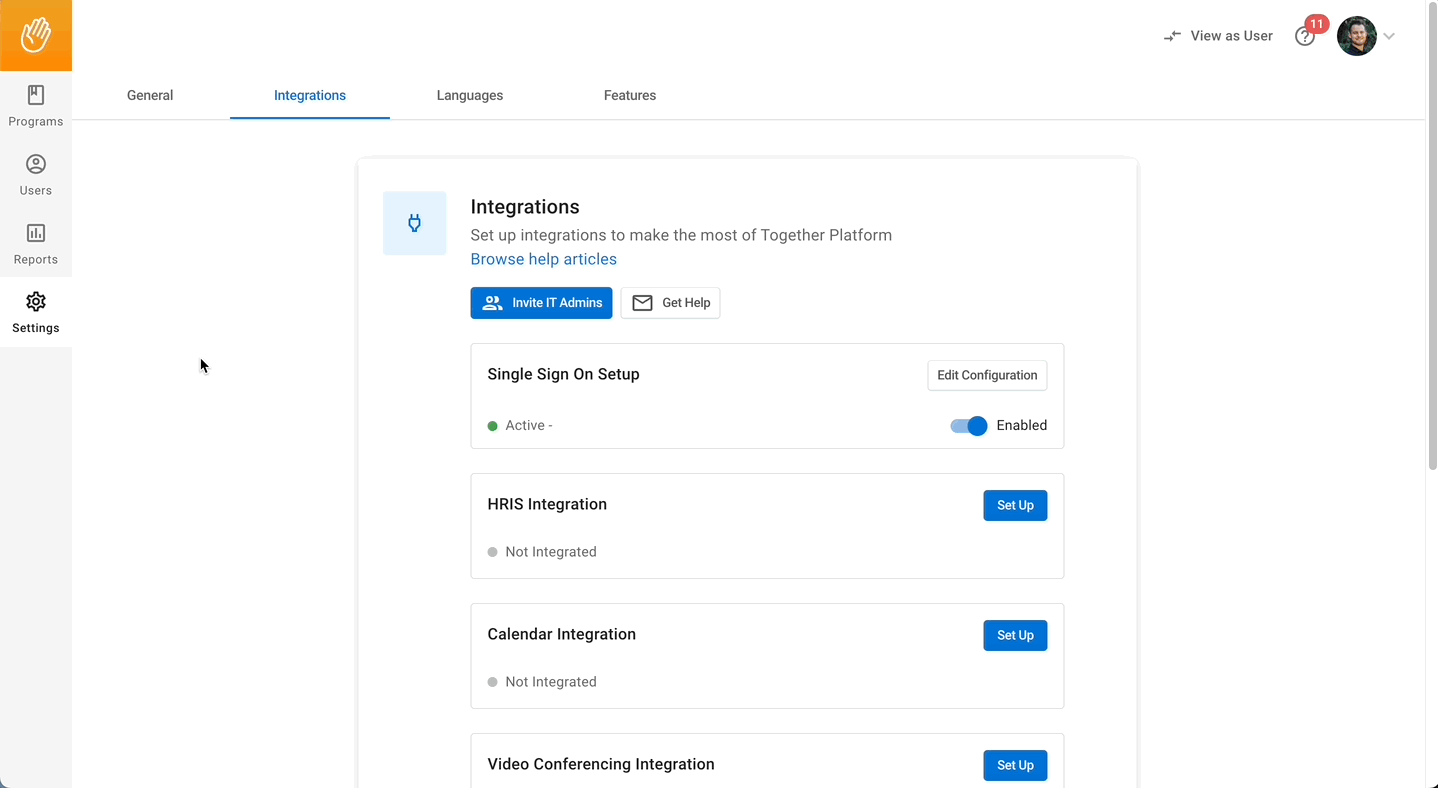Select the Integrations tab
The height and width of the screenshot is (788, 1438).
310,96
